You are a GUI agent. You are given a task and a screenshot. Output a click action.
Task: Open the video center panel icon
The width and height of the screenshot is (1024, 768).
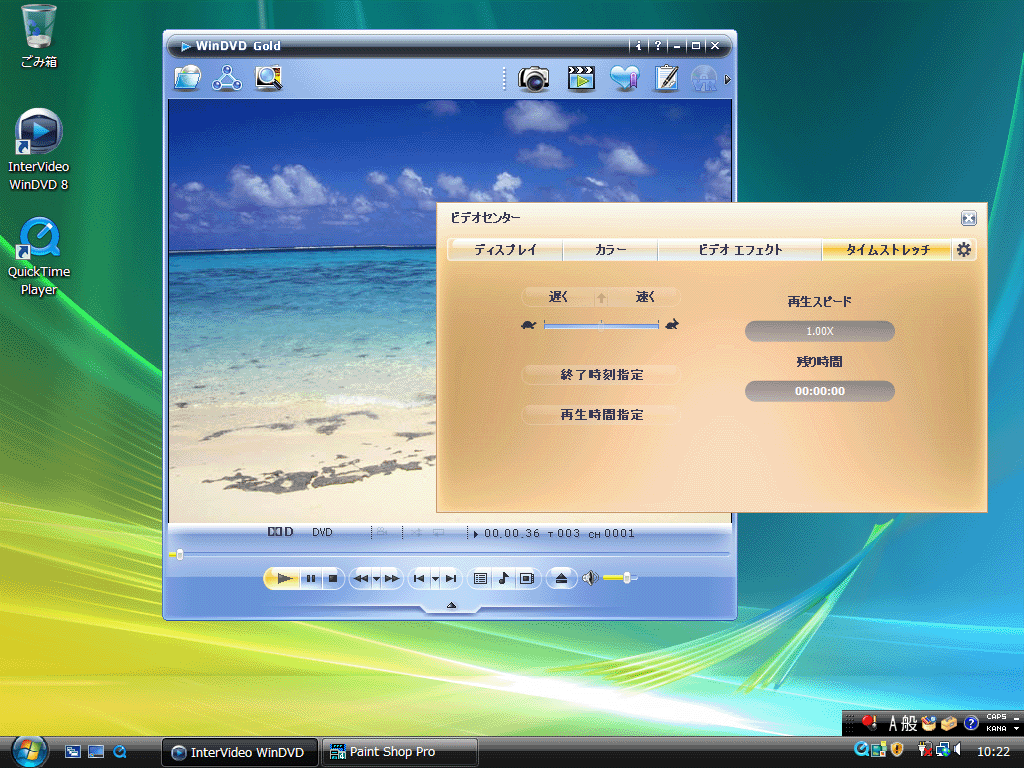(526, 578)
